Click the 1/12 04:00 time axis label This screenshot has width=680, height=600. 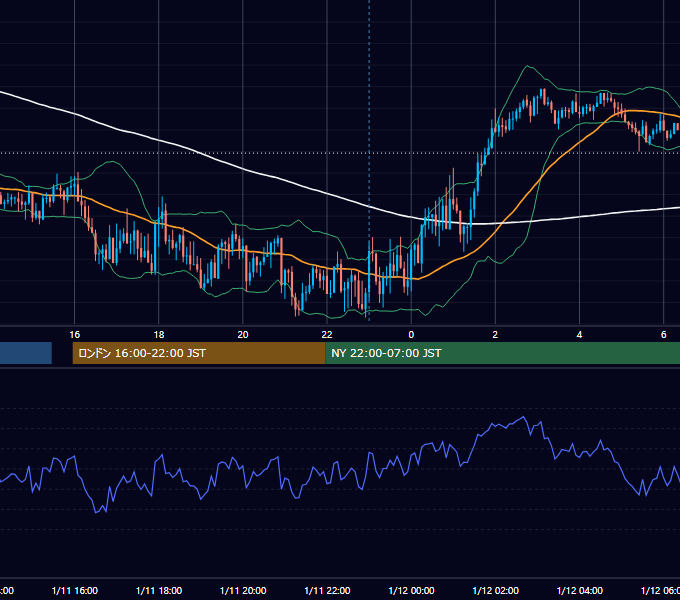(x=579, y=590)
